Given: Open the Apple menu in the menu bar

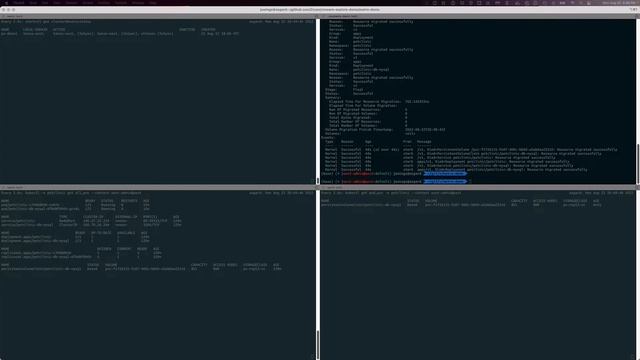Looking at the screenshot, I should coord(6,2).
